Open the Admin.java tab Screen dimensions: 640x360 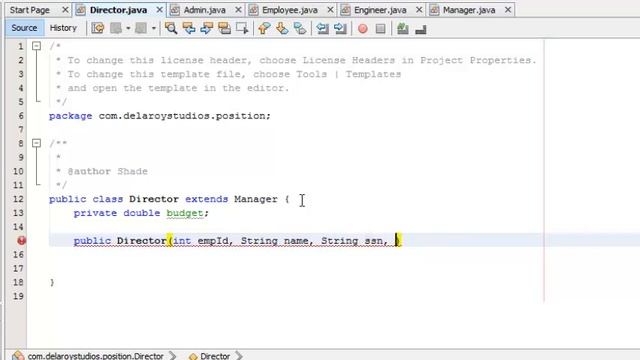(x=204, y=10)
